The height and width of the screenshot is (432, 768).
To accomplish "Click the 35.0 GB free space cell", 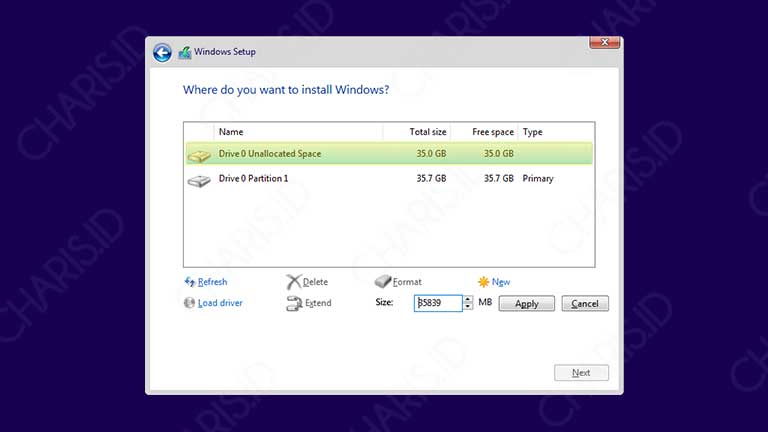I will click(x=499, y=153).
